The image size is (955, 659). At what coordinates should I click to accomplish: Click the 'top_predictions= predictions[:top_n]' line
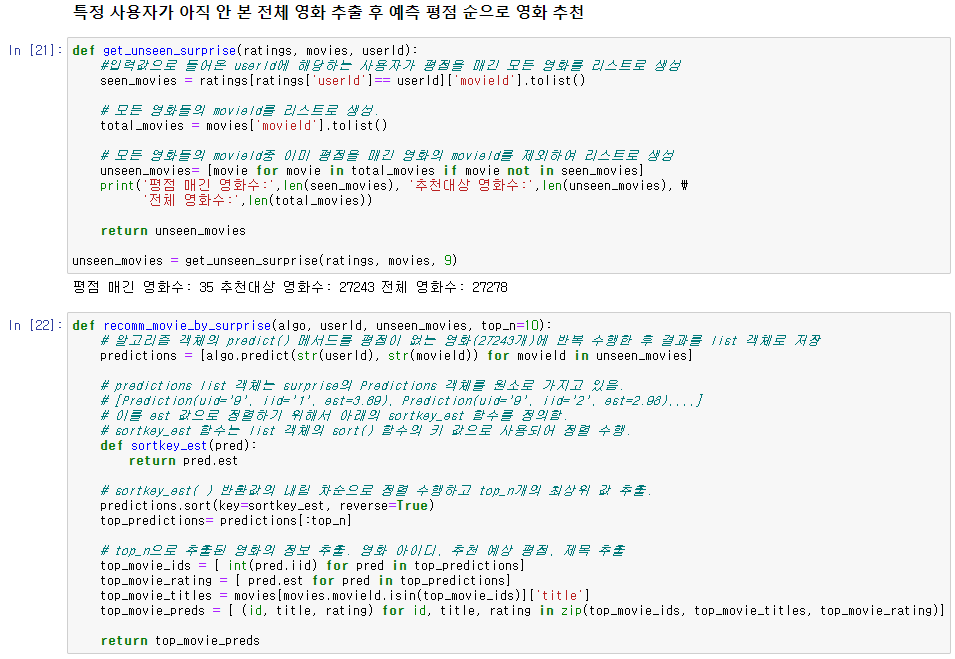pyautogui.click(x=225, y=520)
